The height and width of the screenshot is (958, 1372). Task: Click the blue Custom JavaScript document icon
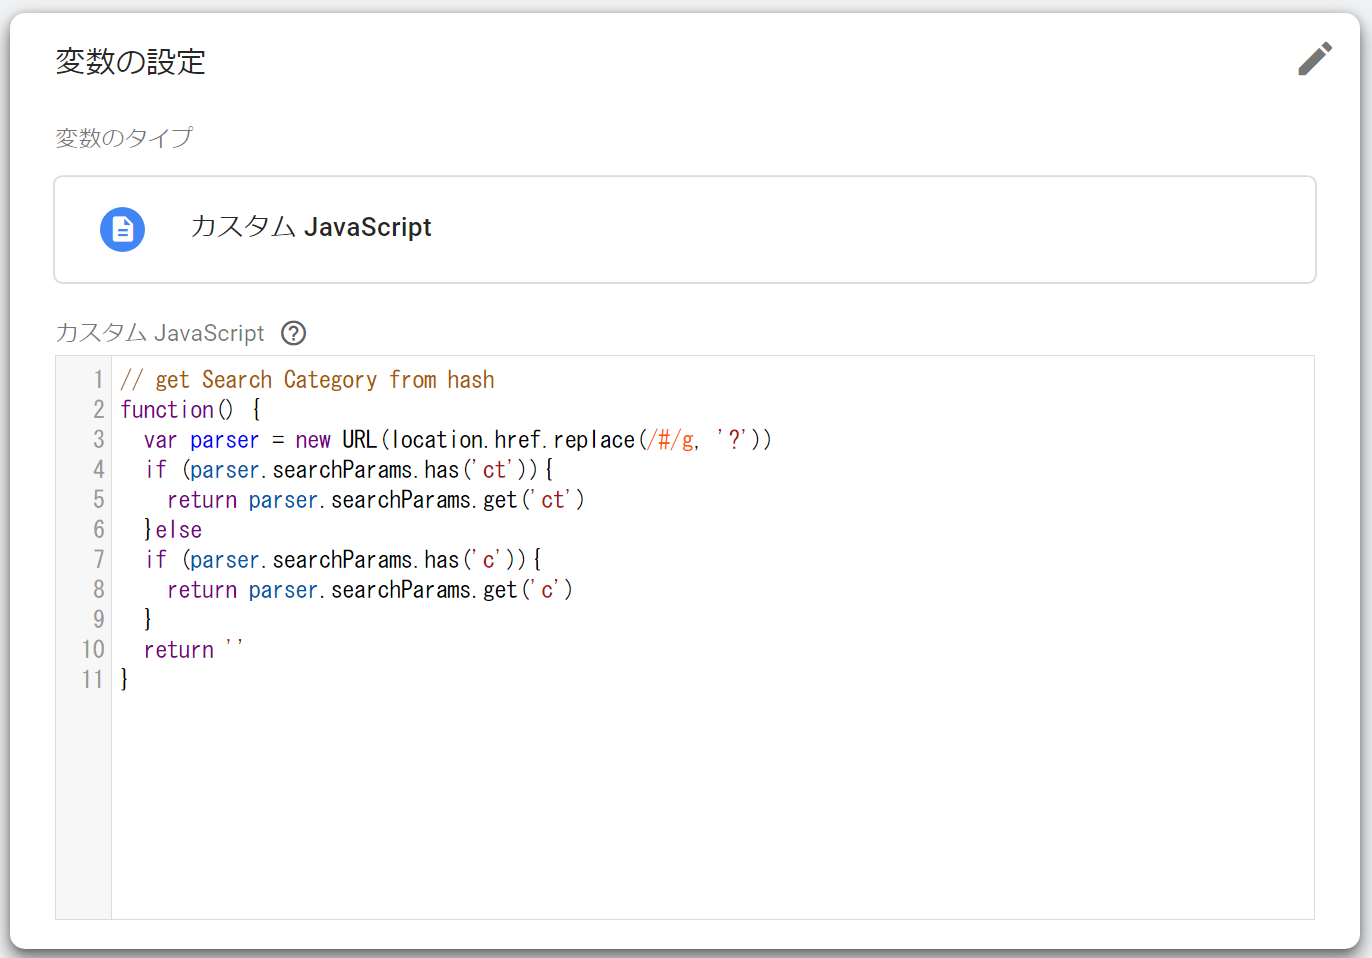point(122,229)
